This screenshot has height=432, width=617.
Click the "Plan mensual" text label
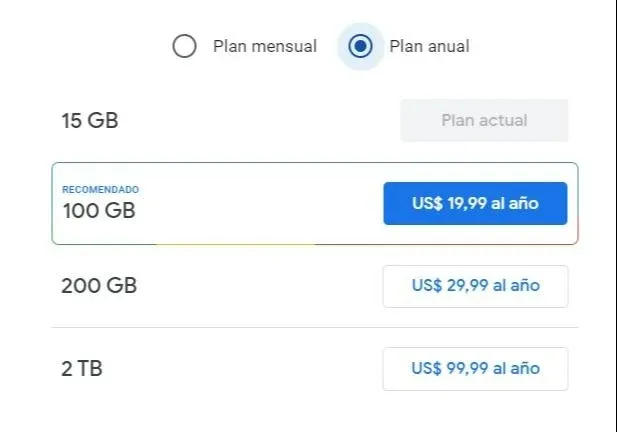265,46
